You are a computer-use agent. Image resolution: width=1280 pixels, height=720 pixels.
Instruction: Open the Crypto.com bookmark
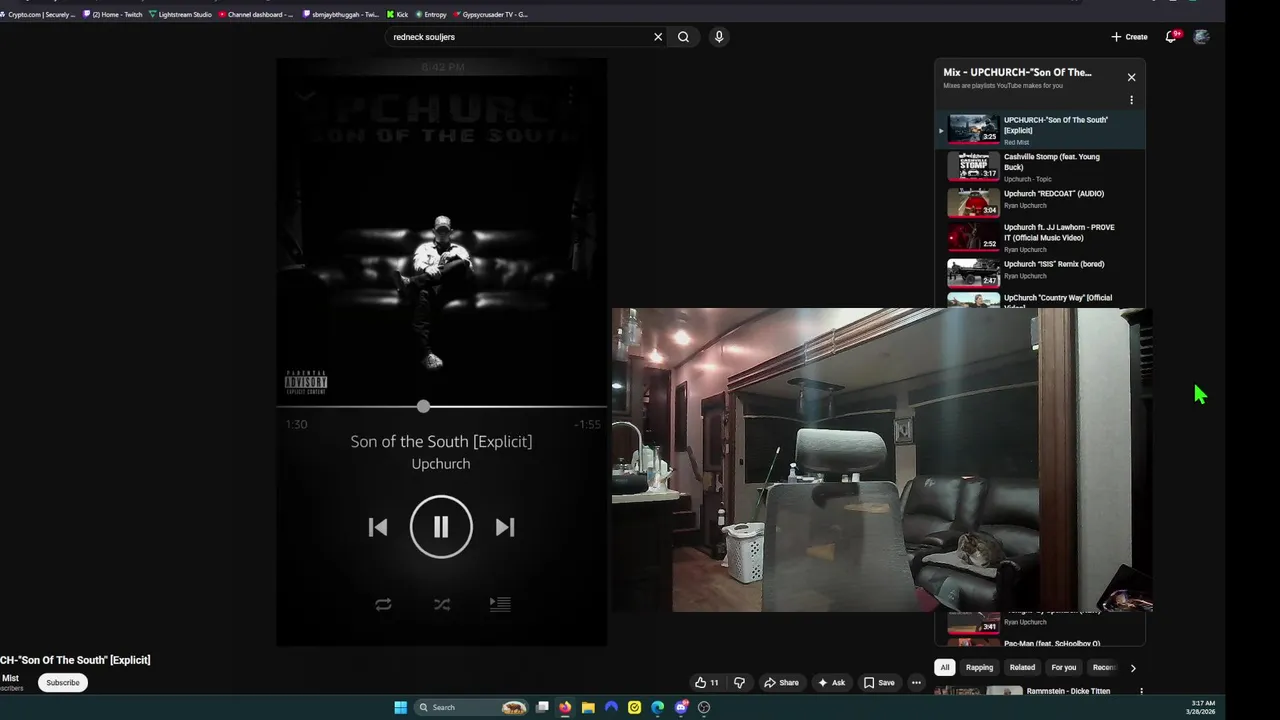40,14
